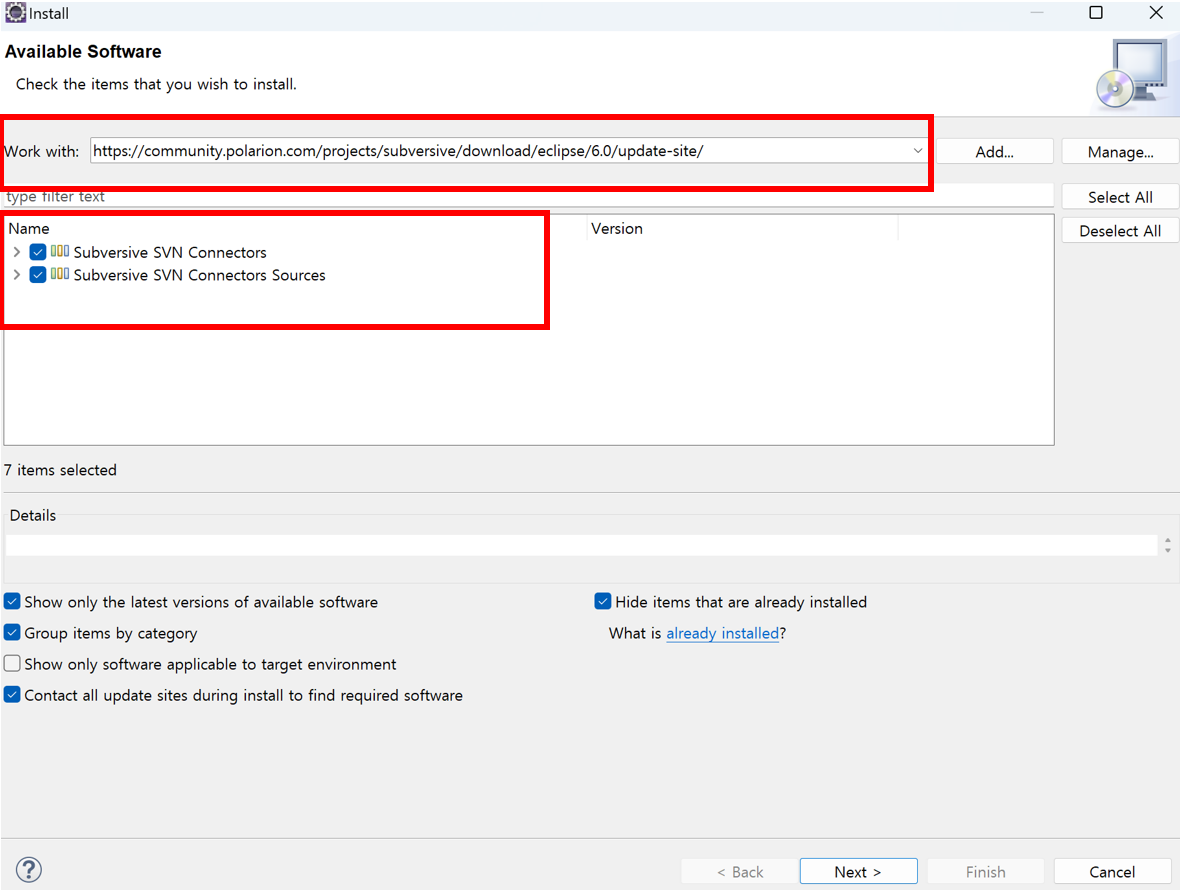Toggle Show only the latest versions checkbox

click(x=12, y=601)
